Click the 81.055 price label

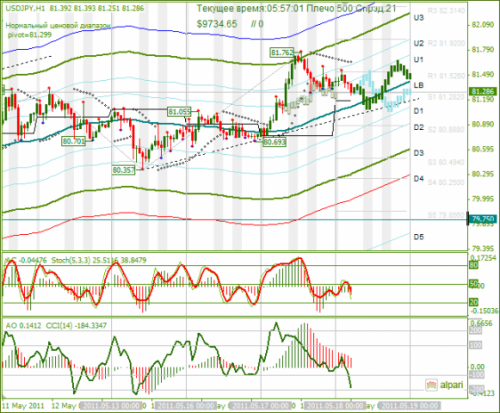(179, 112)
